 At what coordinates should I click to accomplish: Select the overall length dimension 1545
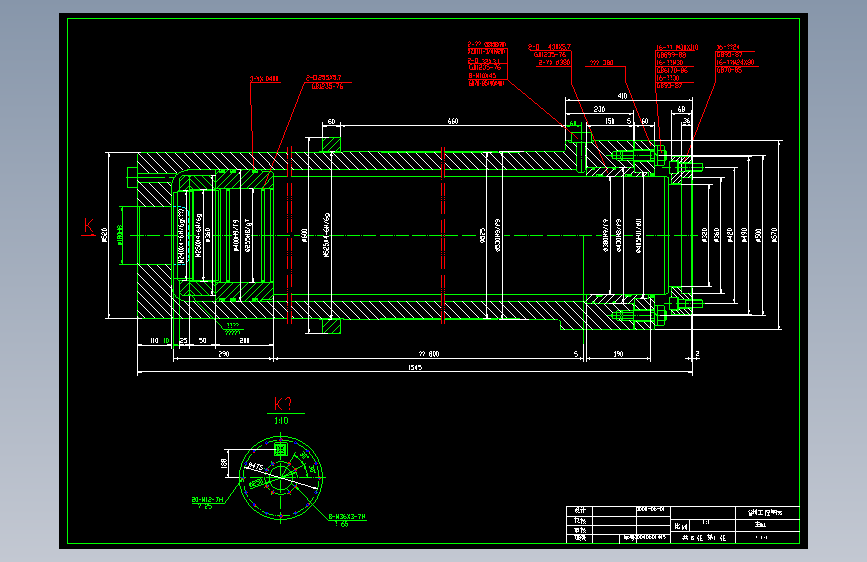[x=415, y=367]
